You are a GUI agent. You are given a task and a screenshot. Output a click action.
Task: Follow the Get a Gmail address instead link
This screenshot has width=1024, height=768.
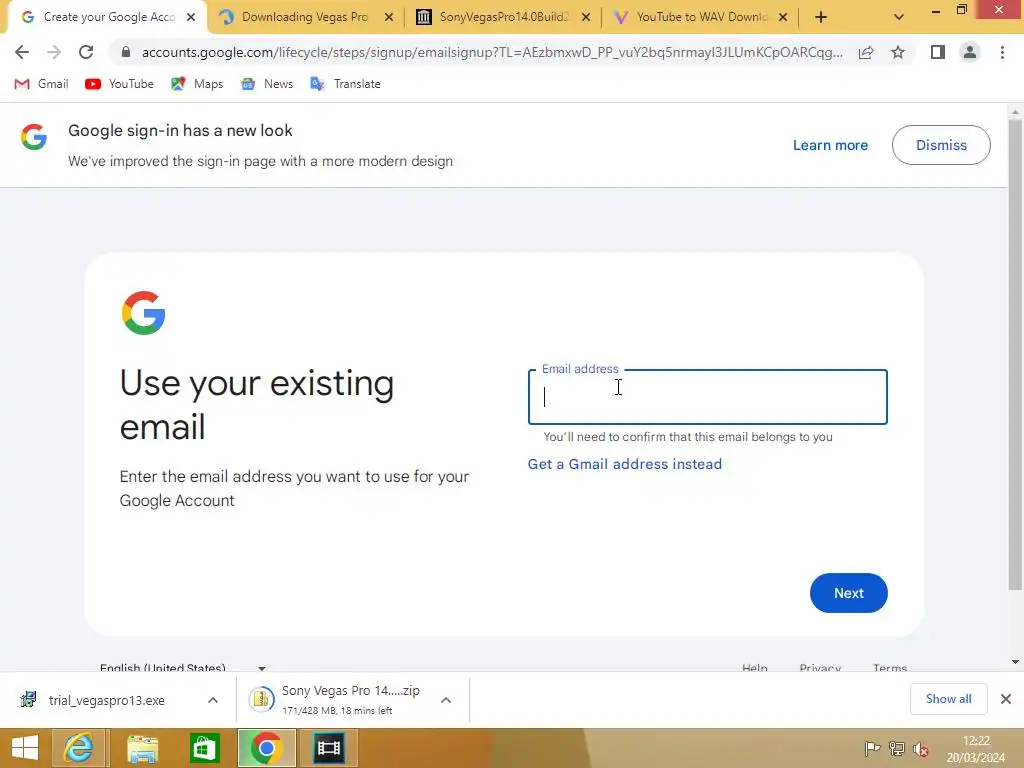point(624,464)
